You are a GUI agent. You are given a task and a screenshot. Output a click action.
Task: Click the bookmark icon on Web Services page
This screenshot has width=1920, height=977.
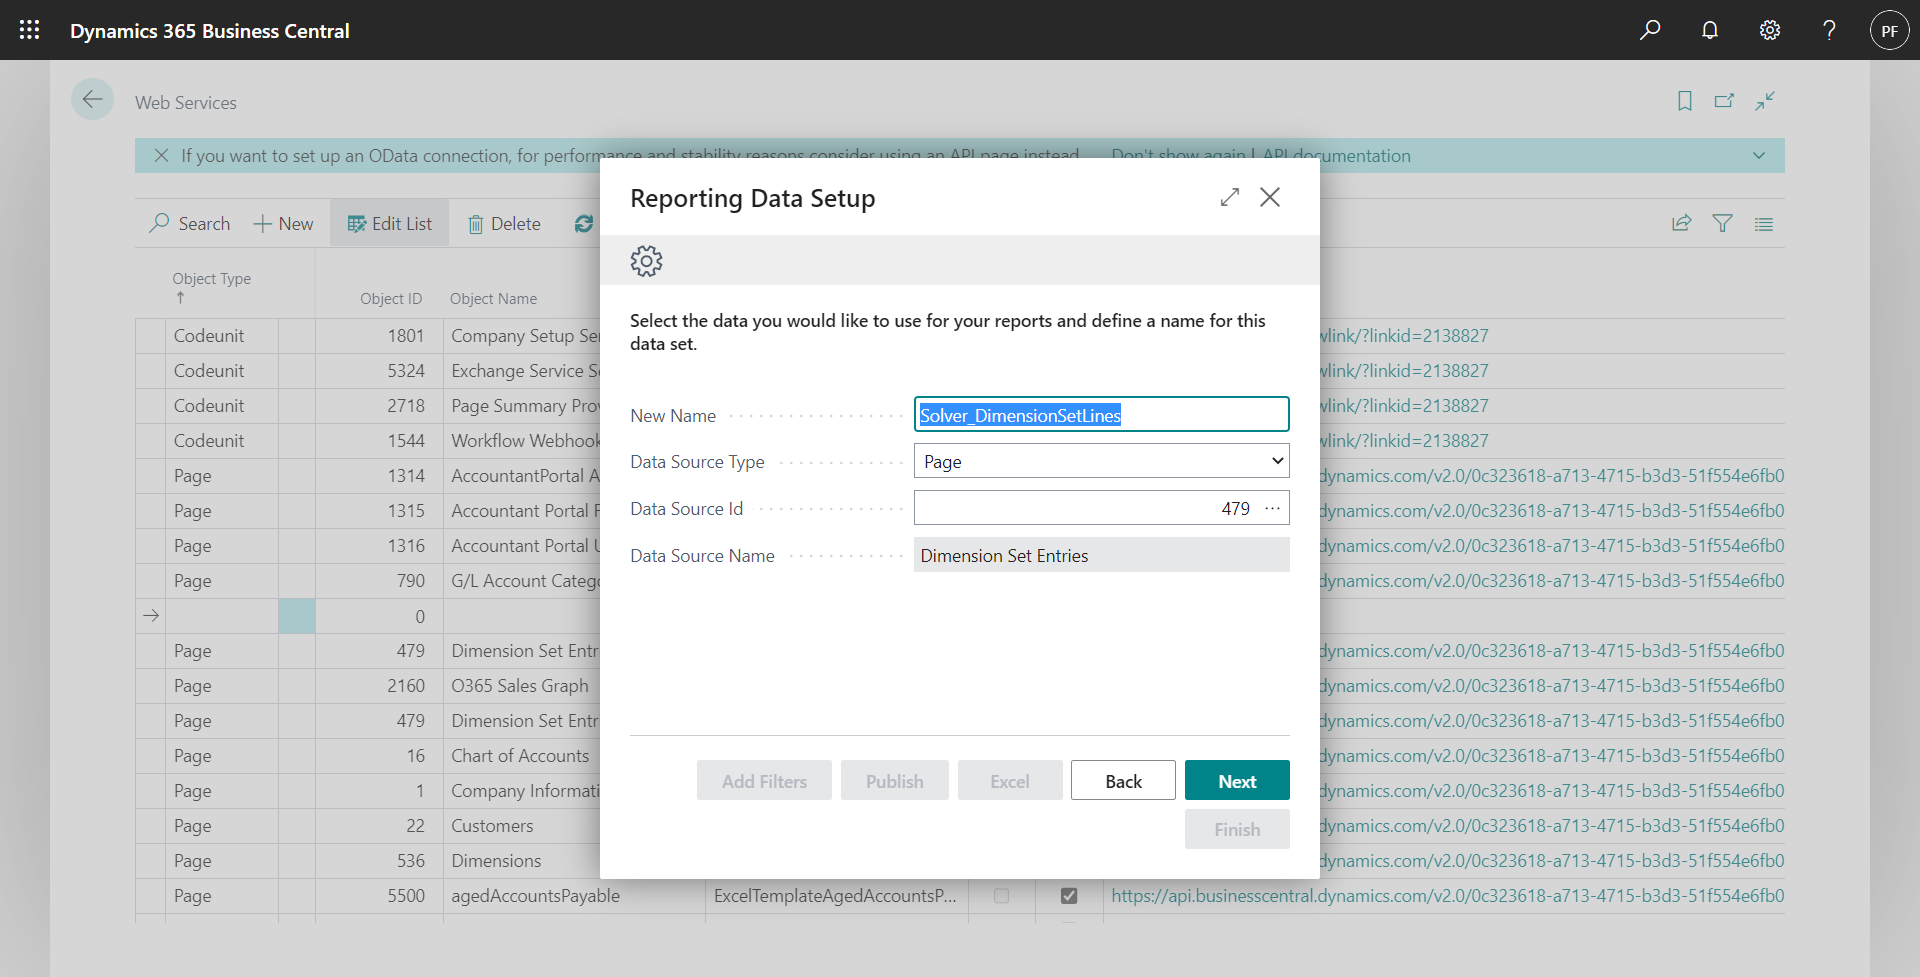point(1685,101)
